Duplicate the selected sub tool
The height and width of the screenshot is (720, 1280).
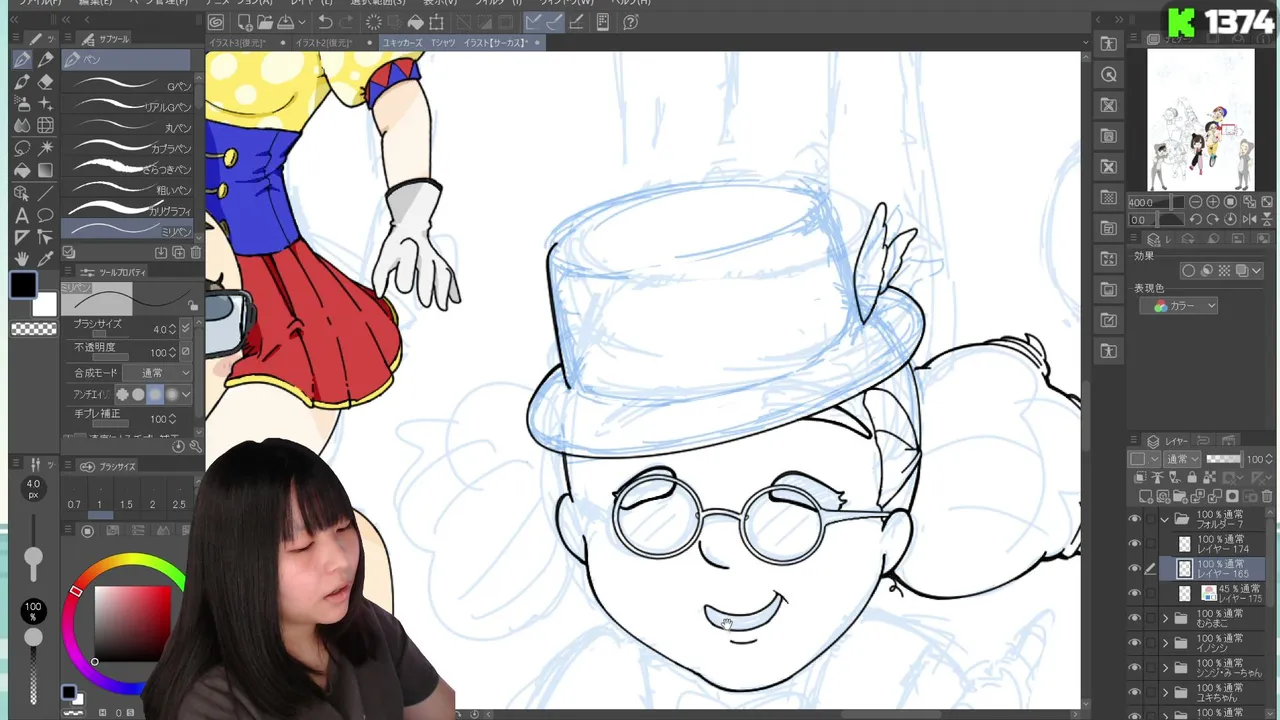(178, 253)
